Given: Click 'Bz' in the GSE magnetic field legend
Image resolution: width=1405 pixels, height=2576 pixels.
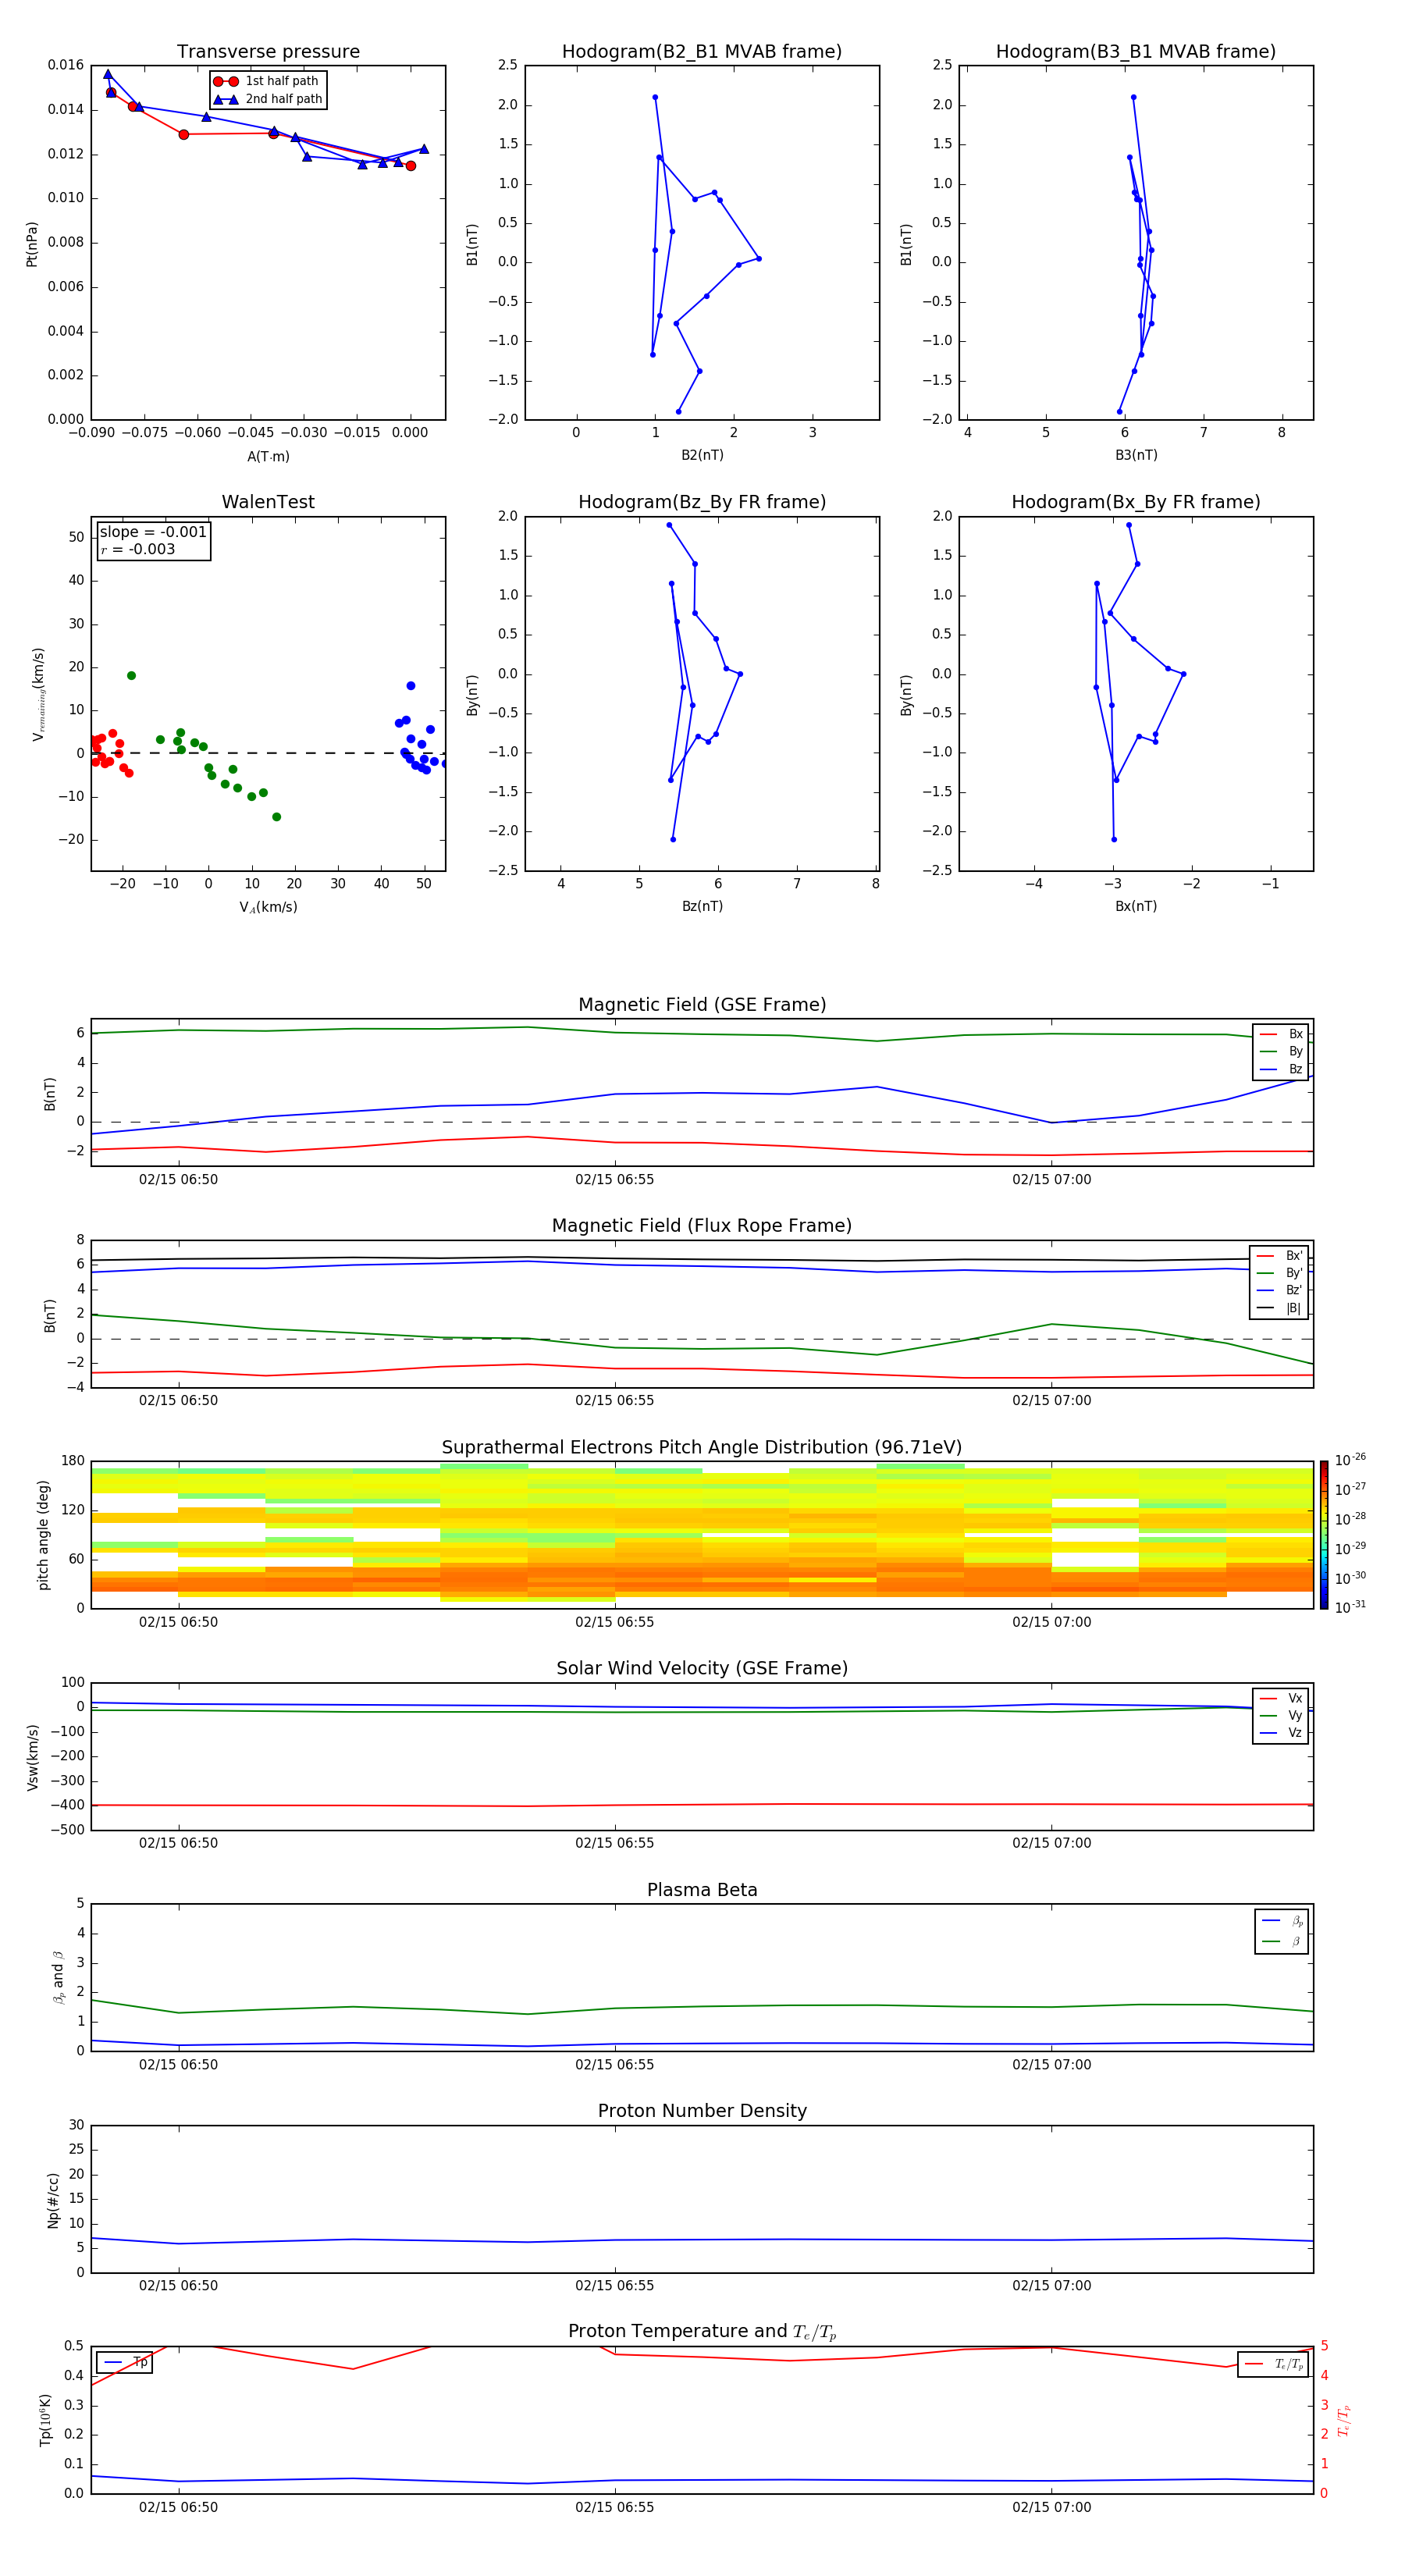Looking at the screenshot, I should 1295,1069.
